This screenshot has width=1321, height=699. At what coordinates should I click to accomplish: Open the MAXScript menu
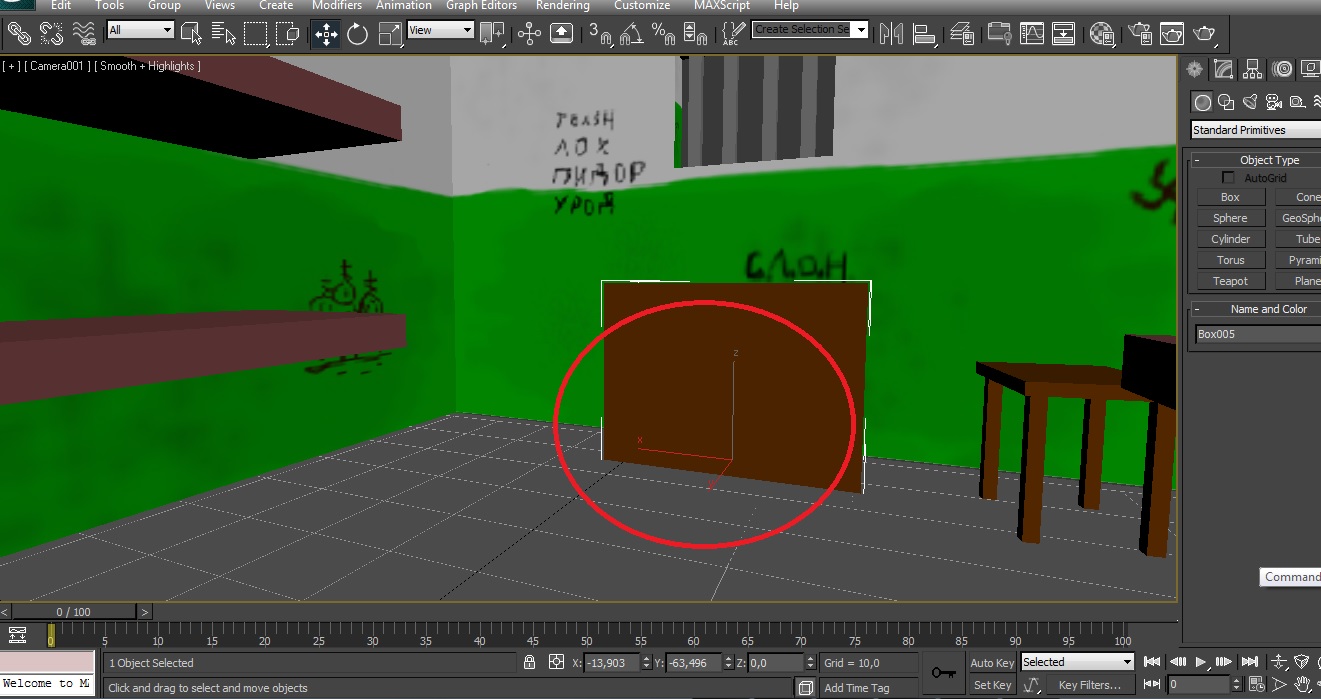pyautogui.click(x=723, y=6)
